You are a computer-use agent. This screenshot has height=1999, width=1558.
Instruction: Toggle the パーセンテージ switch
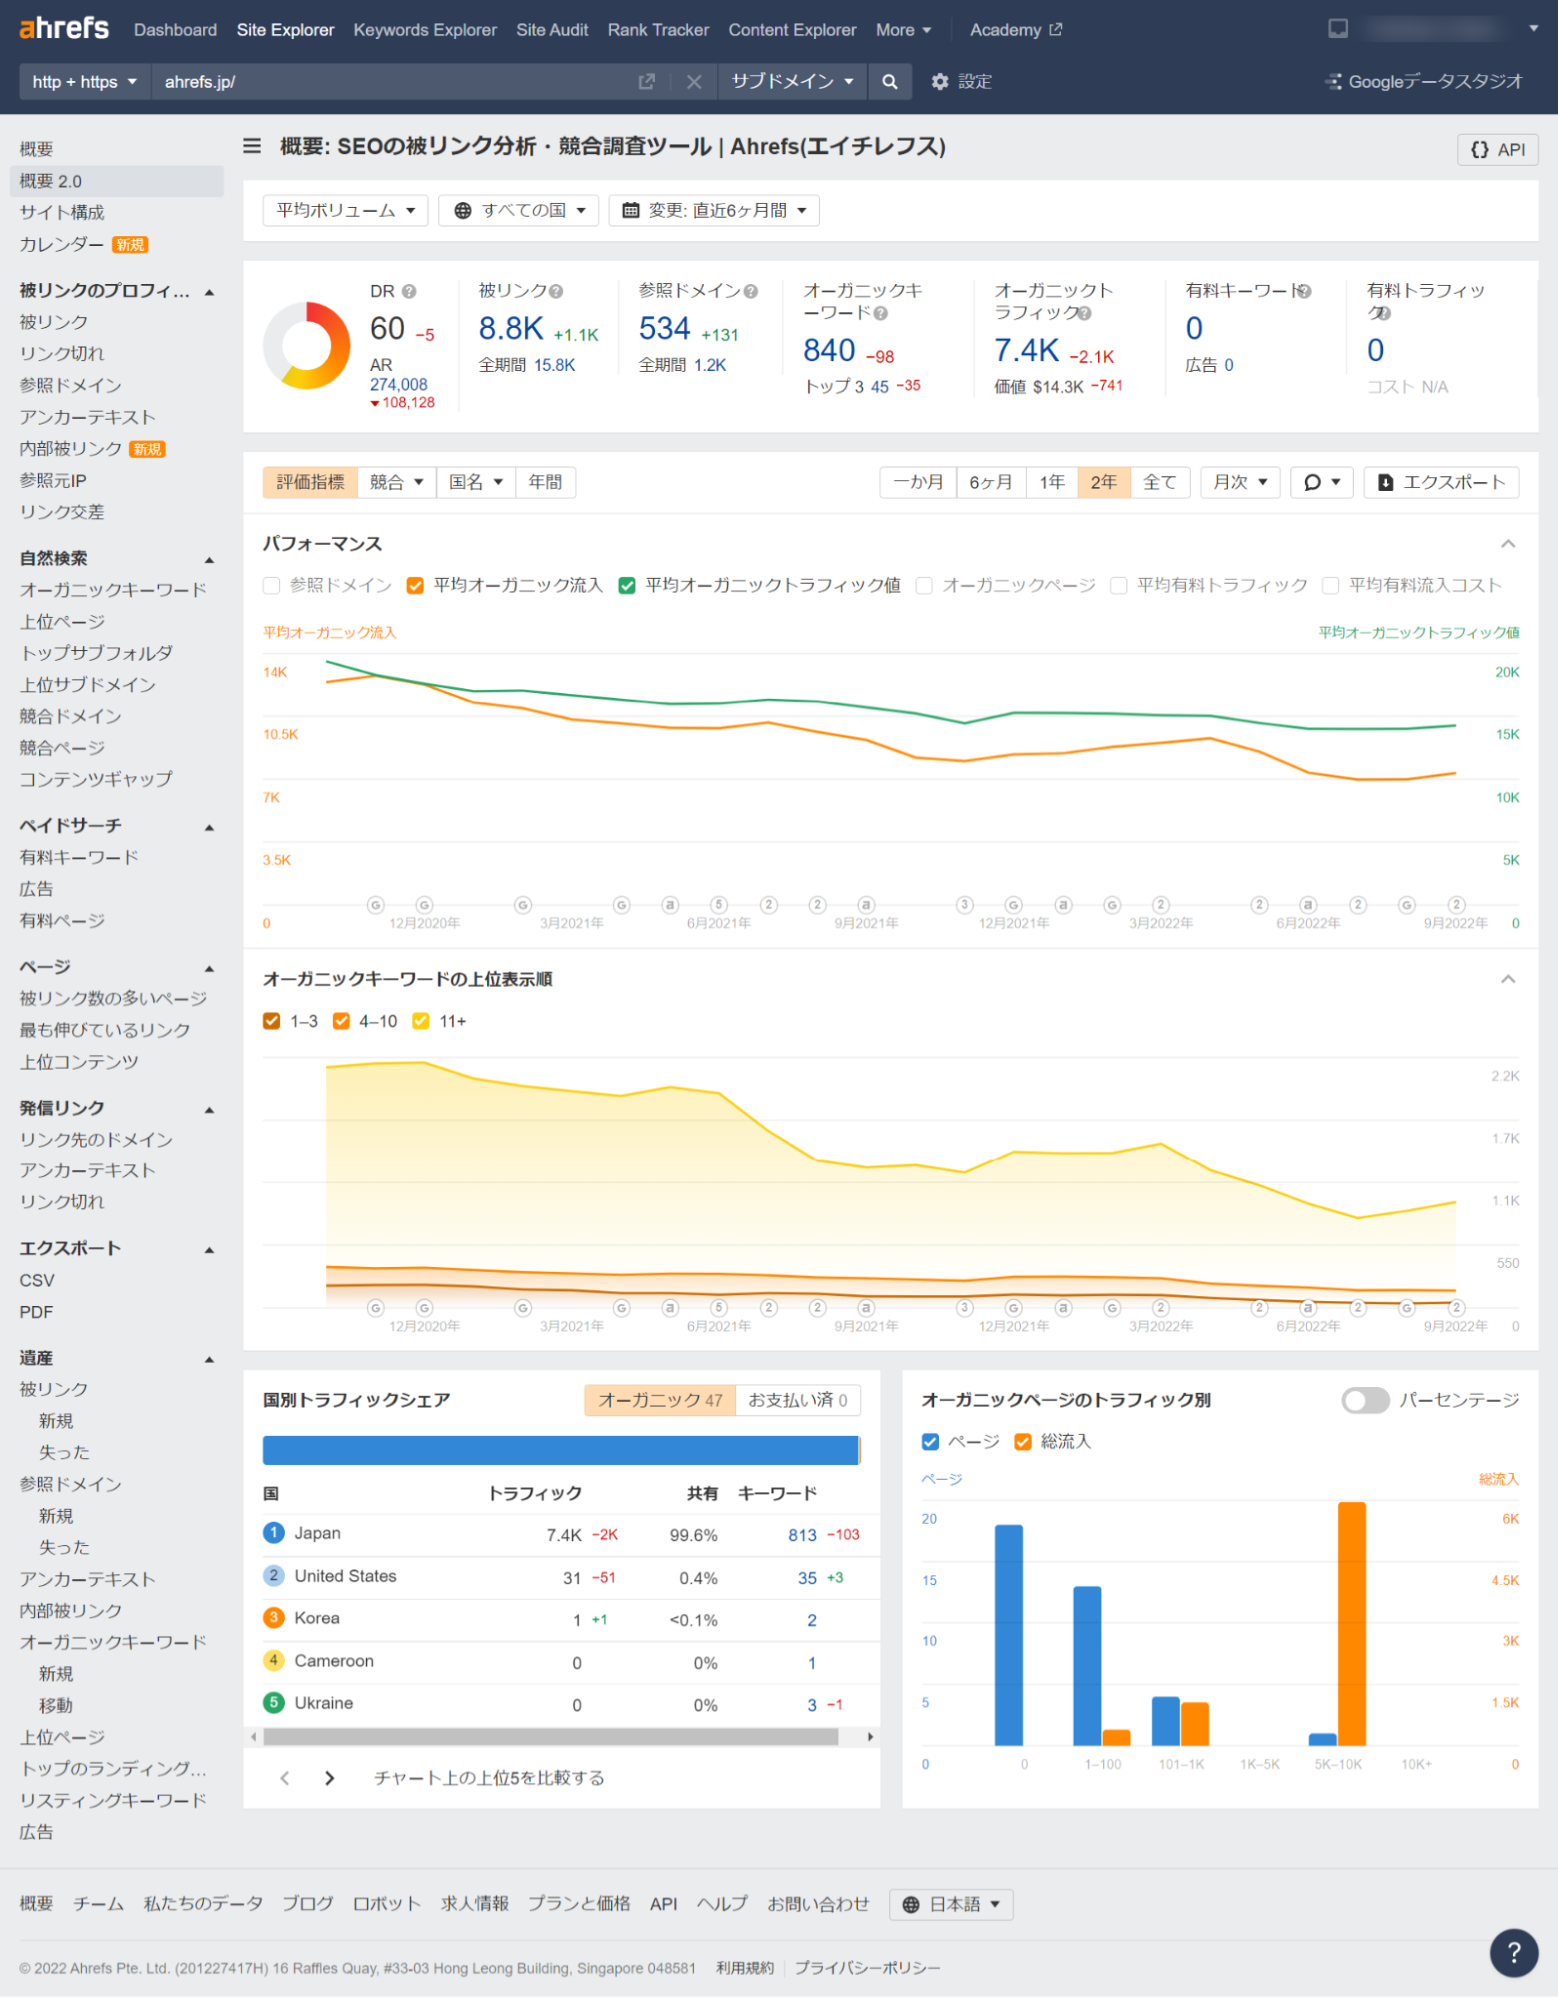[1364, 1401]
